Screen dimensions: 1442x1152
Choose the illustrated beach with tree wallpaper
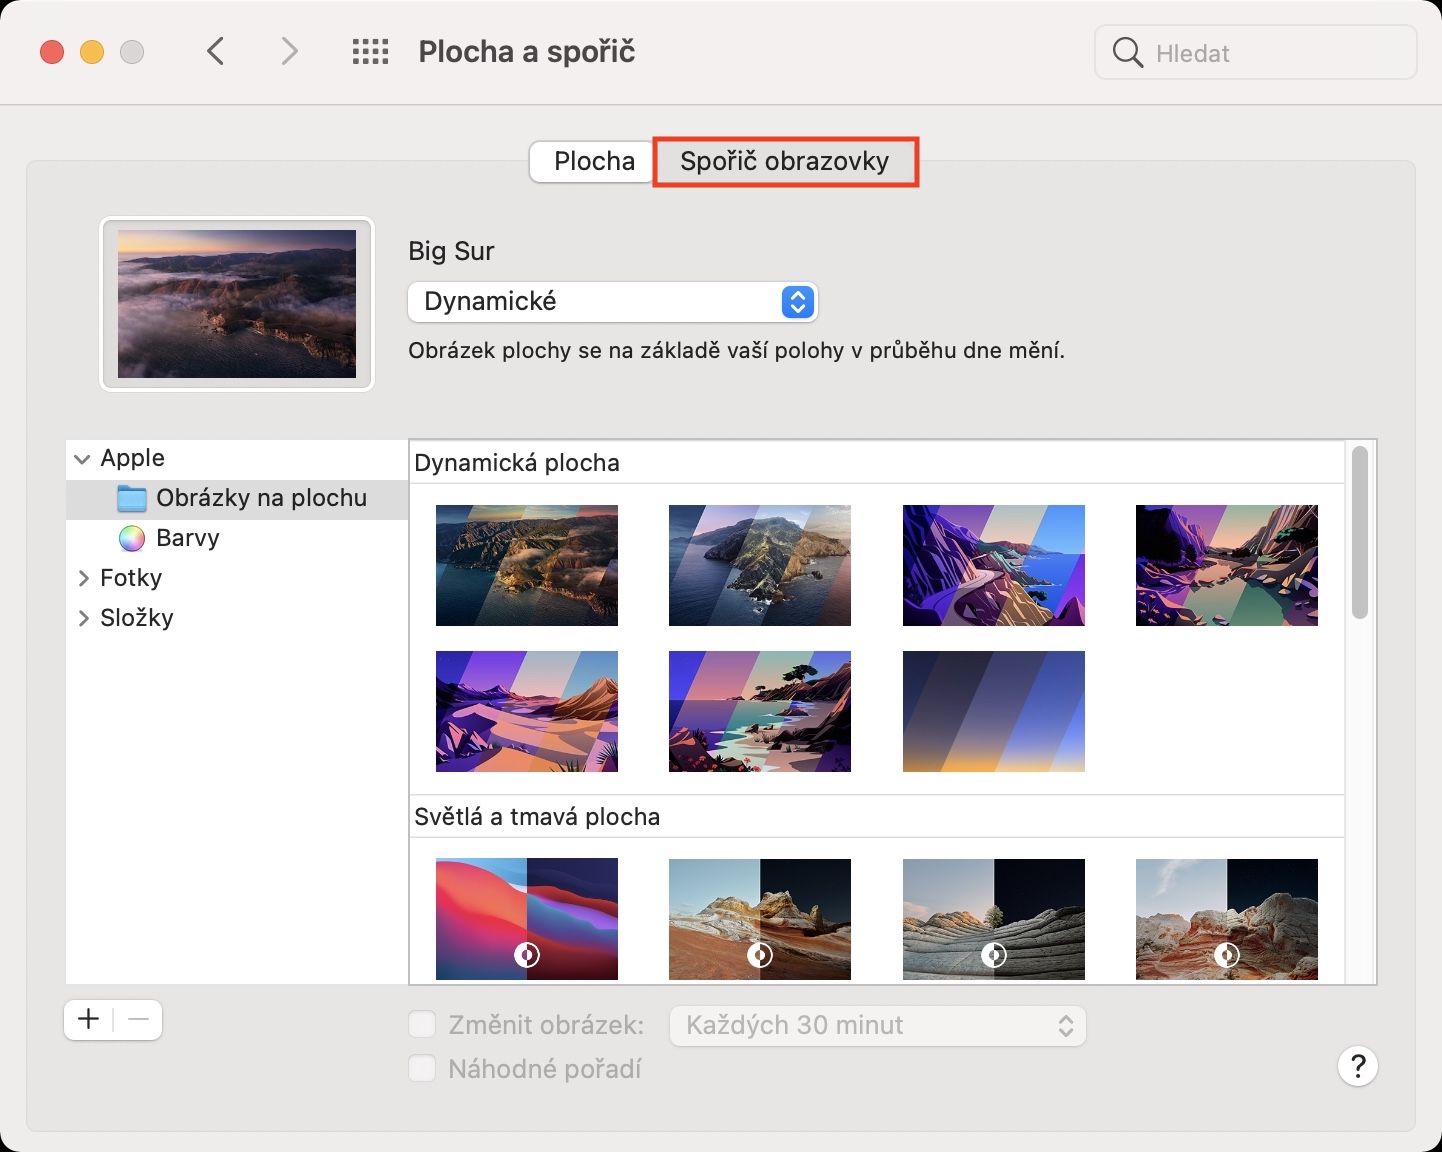click(x=760, y=711)
